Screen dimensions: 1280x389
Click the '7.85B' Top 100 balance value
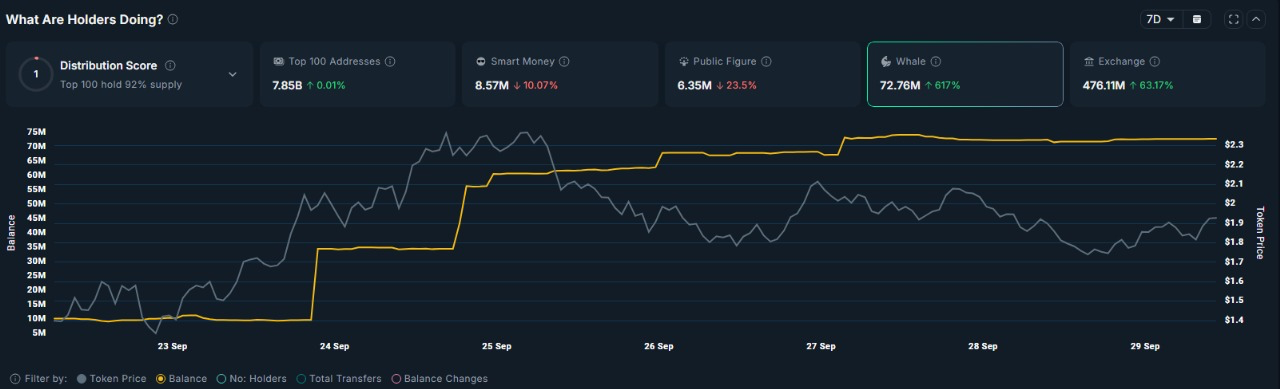(x=288, y=85)
